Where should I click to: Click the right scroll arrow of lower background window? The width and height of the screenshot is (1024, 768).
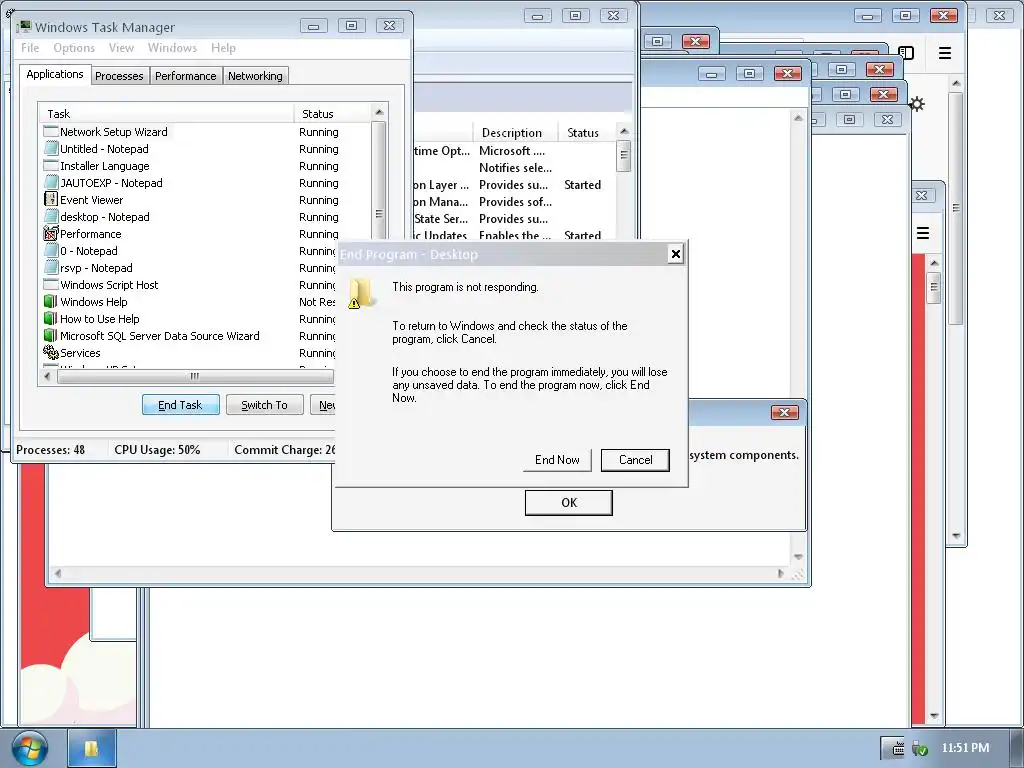click(780, 574)
